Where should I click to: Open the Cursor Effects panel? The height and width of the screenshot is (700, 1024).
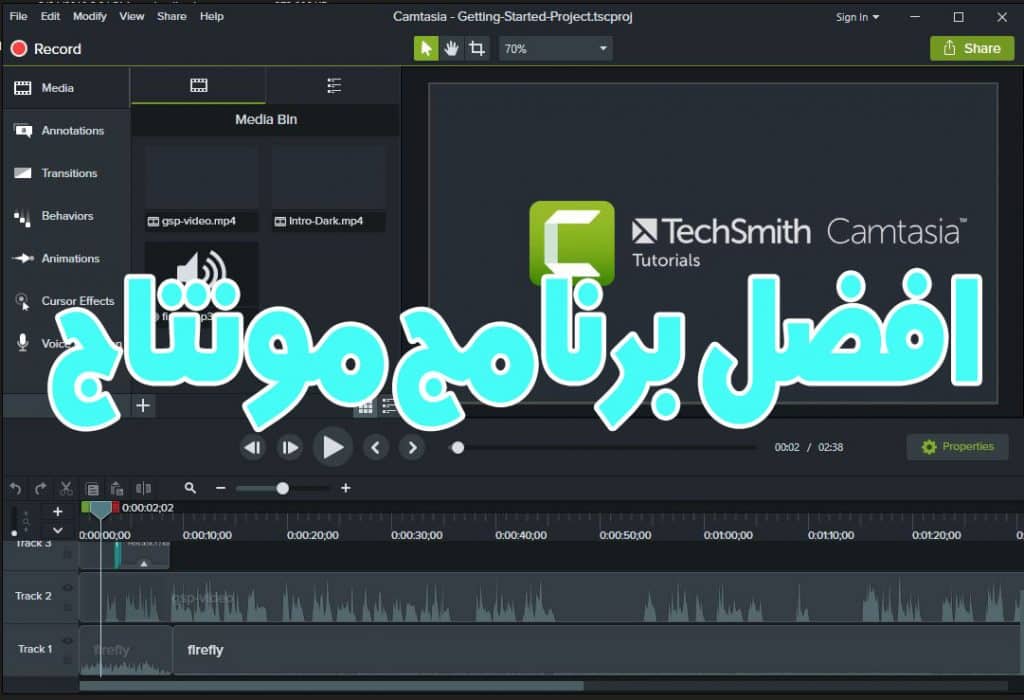65,301
